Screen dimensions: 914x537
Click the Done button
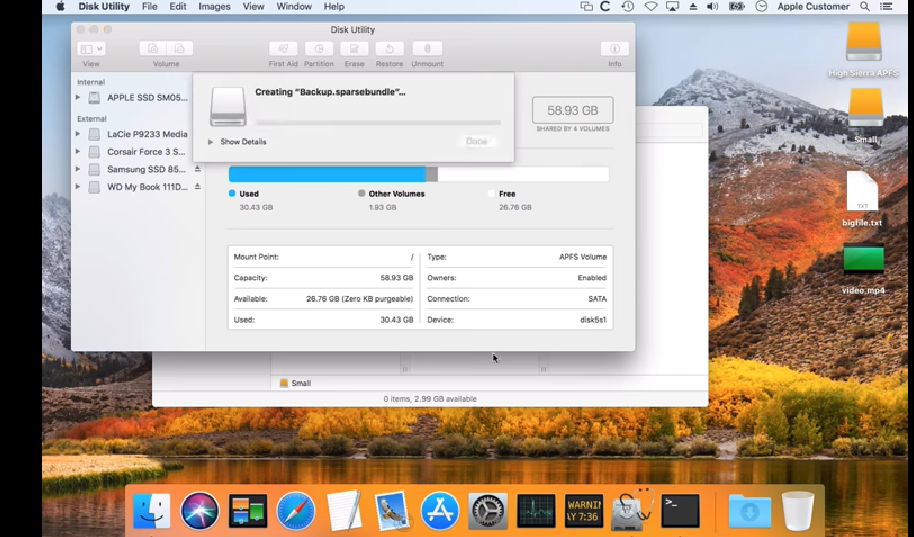(x=477, y=142)
